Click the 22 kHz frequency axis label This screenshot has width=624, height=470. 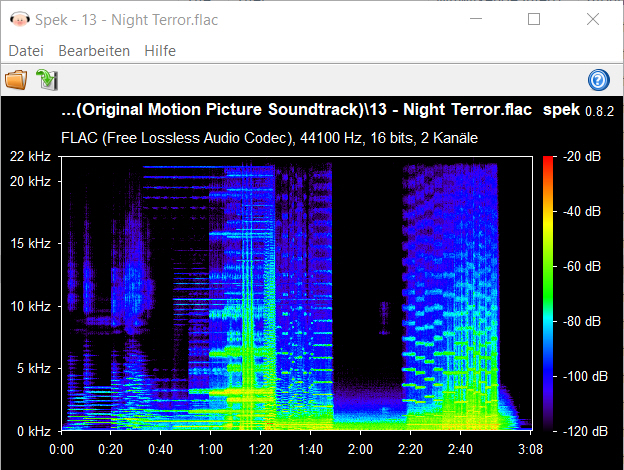click(30, 156)
